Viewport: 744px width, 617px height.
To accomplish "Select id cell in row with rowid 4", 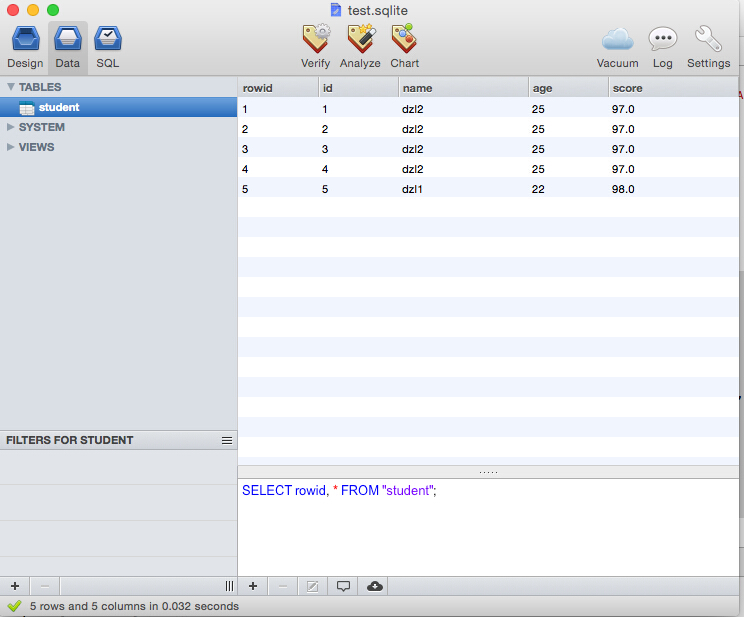I will point(359,169).
